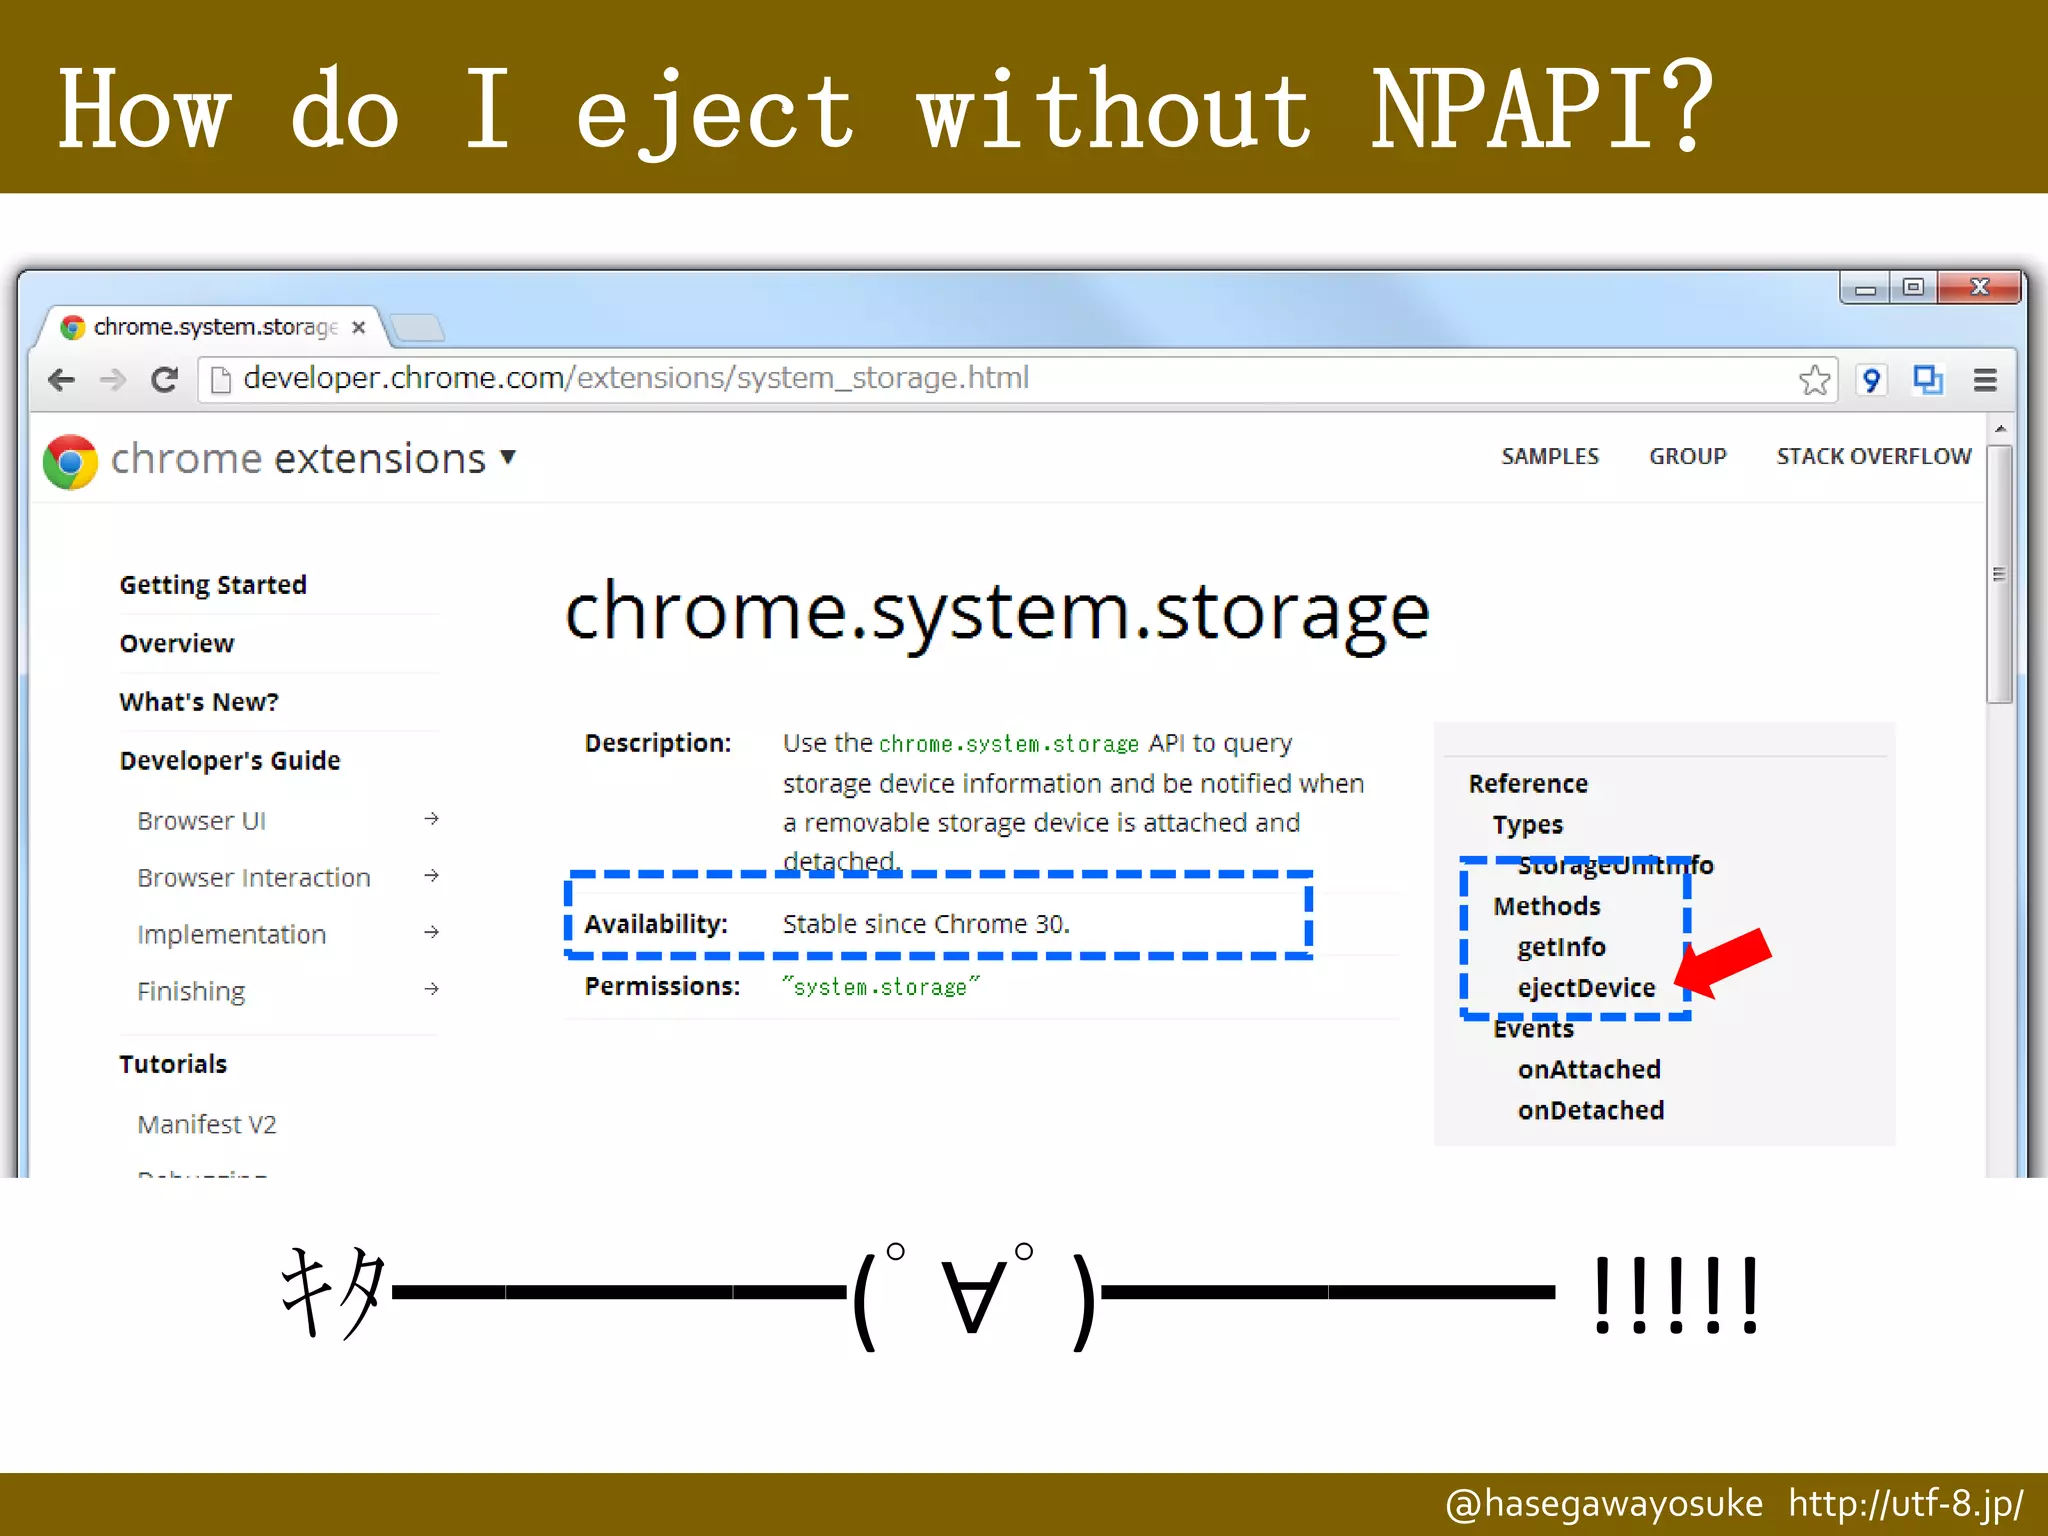Open the STACK OVERFLOW link
This screenshot has height=1536, width=2048.
tap(1874, 456)
